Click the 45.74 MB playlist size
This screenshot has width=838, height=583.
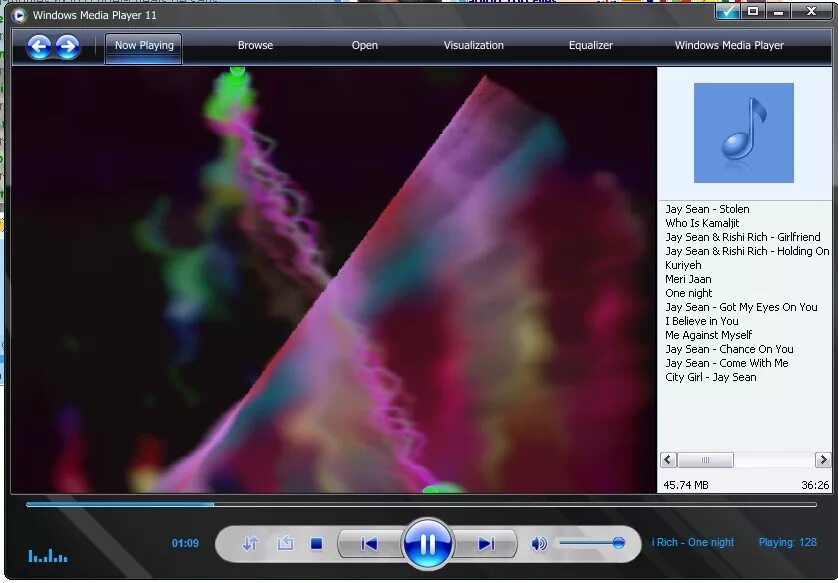685,485
